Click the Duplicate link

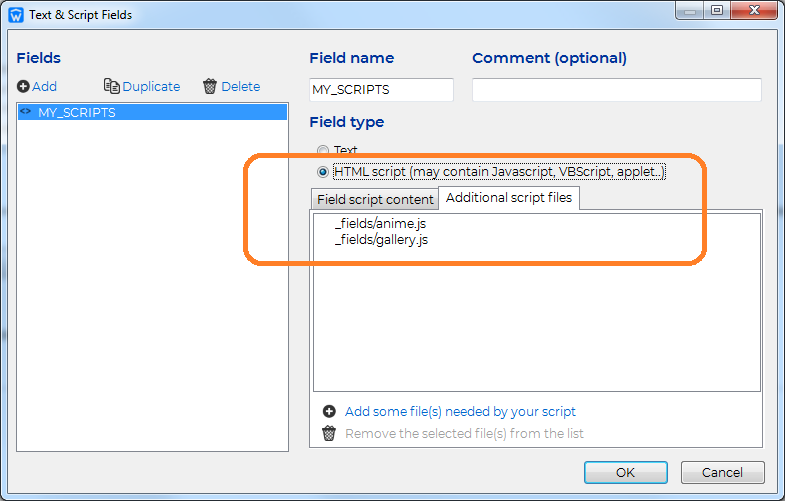[x=151, y=87]
